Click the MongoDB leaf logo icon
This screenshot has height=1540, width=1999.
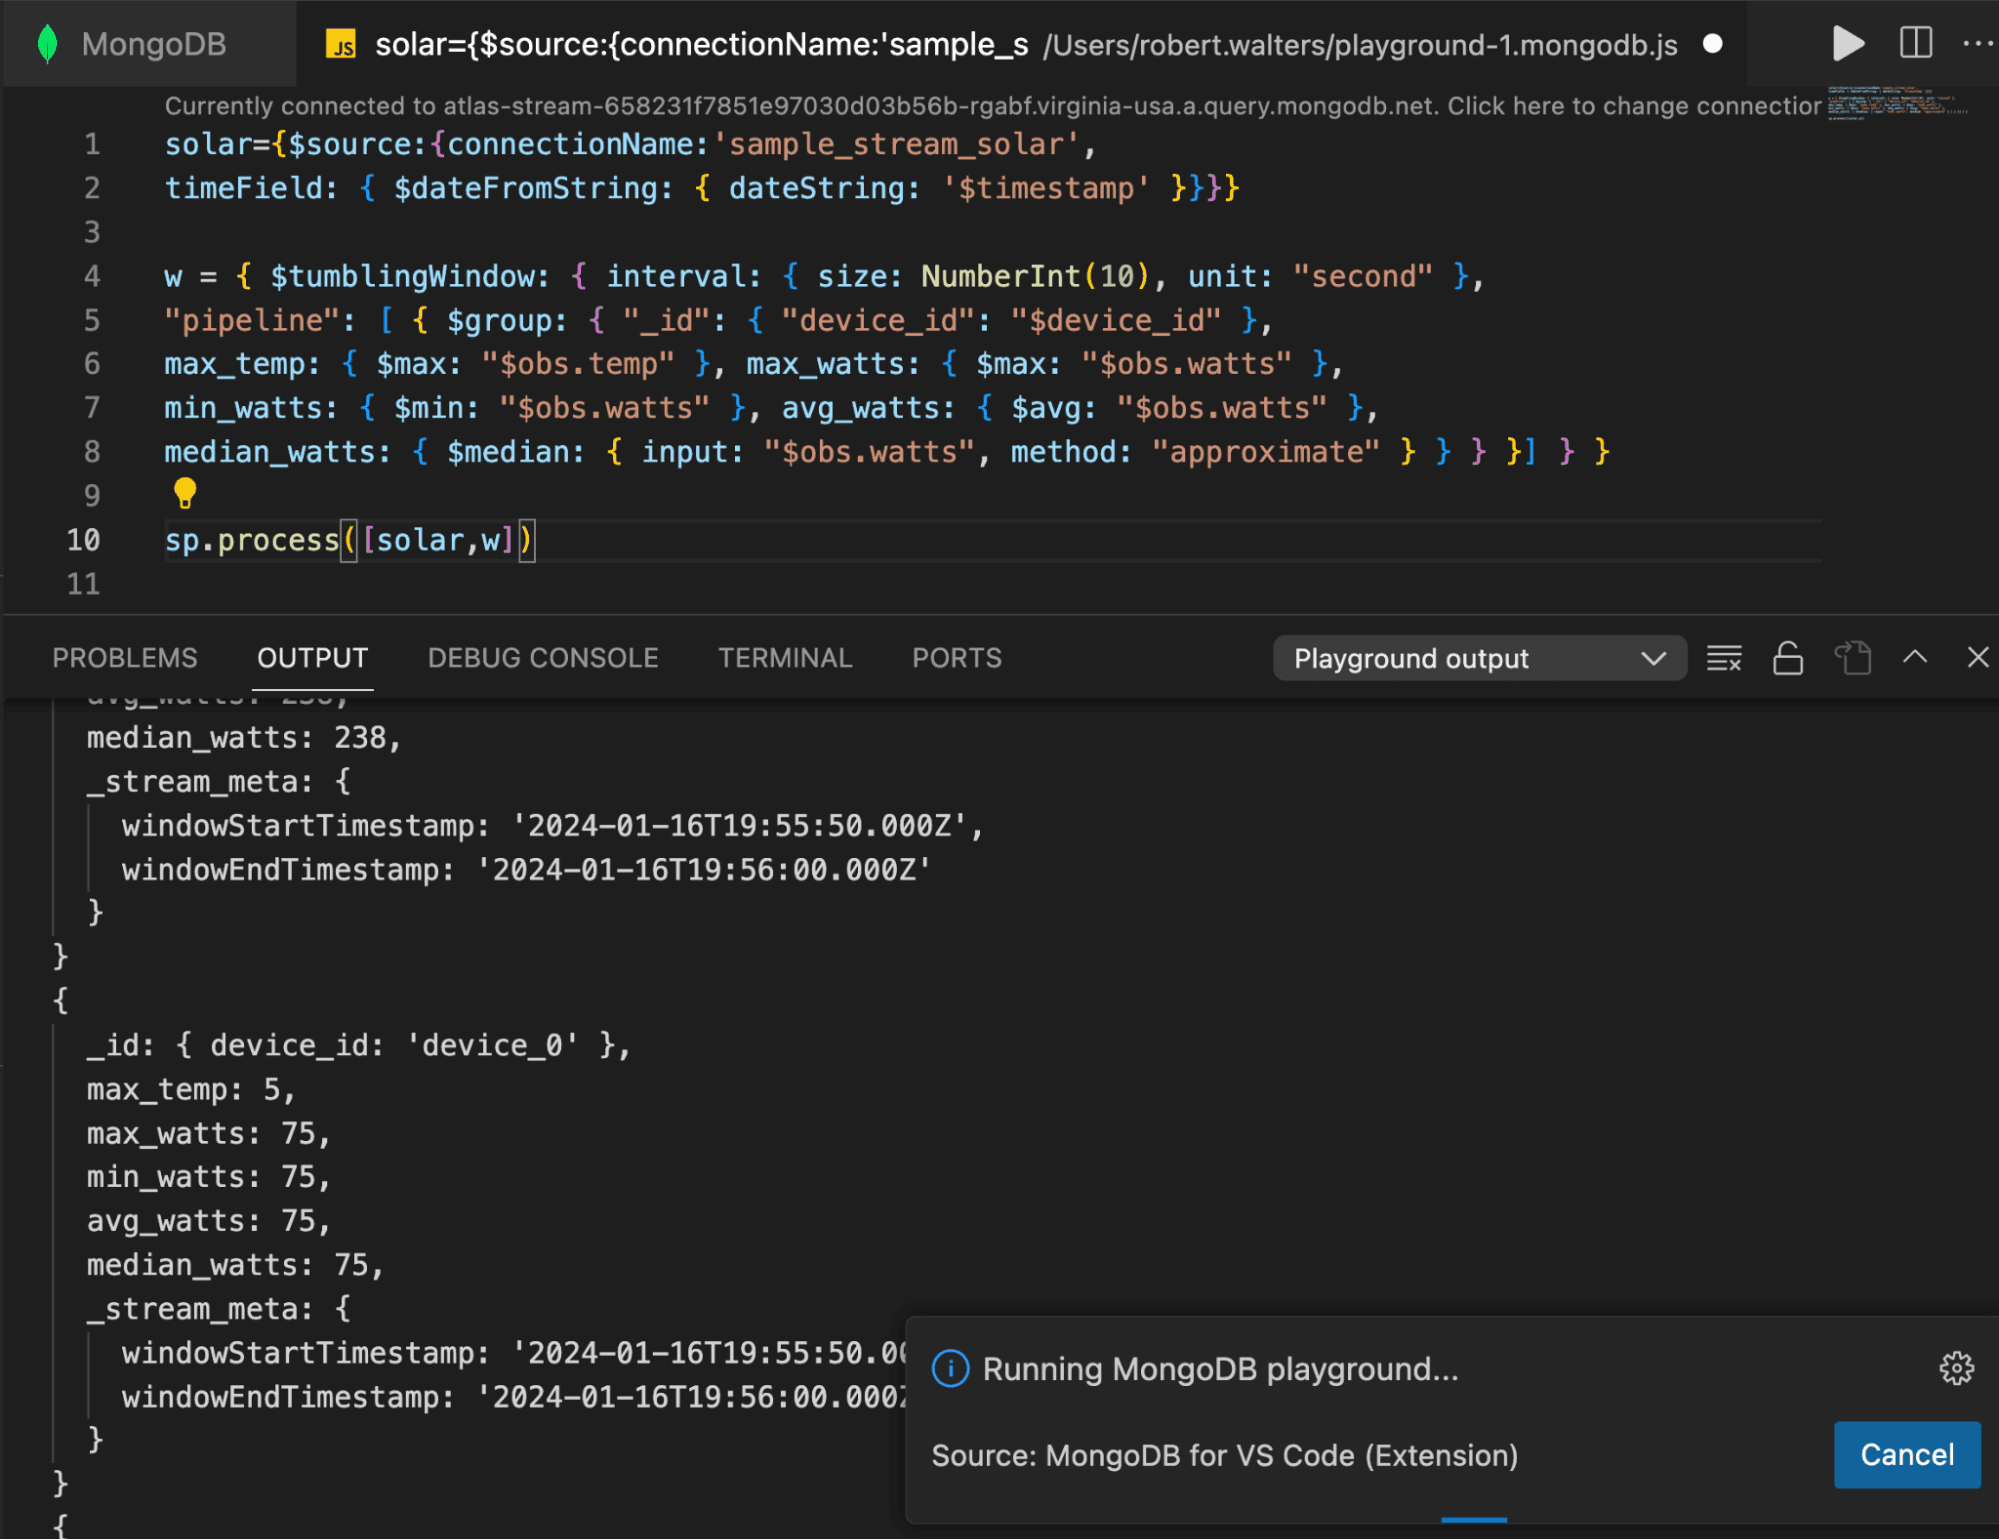click(49, 44)
